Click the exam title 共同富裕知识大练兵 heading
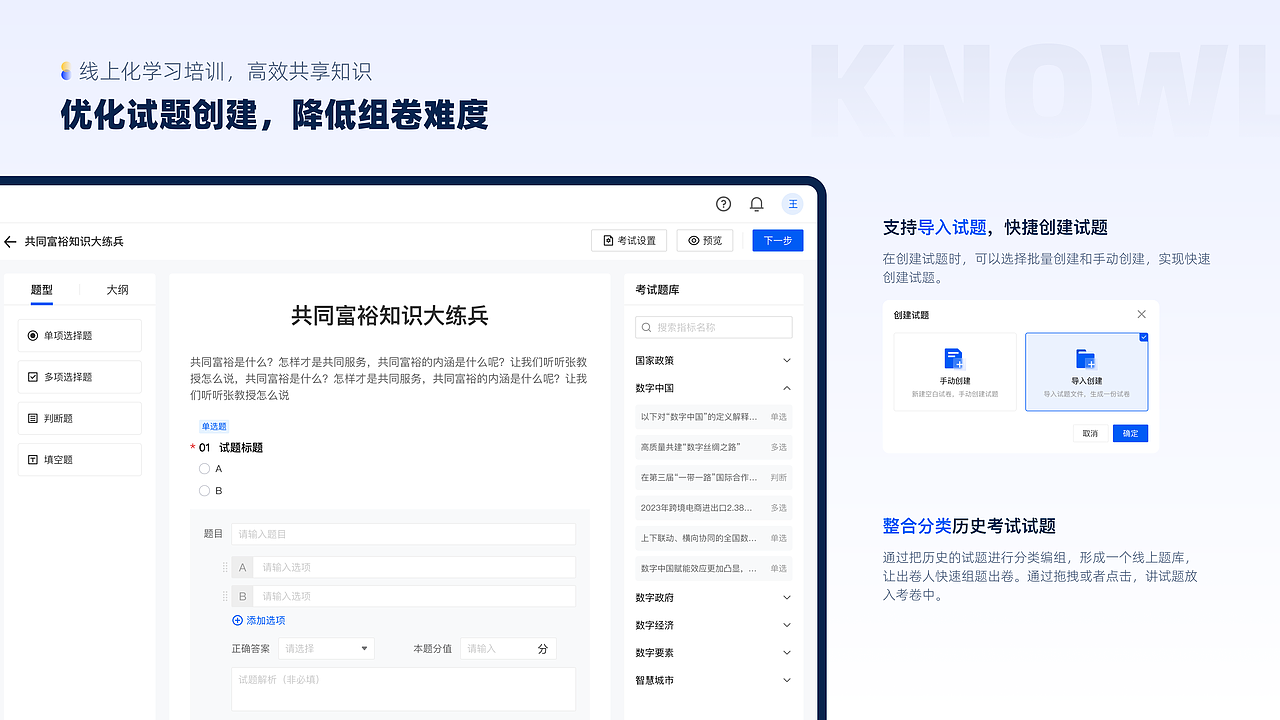1280x720 pixels. coord(390,316)
